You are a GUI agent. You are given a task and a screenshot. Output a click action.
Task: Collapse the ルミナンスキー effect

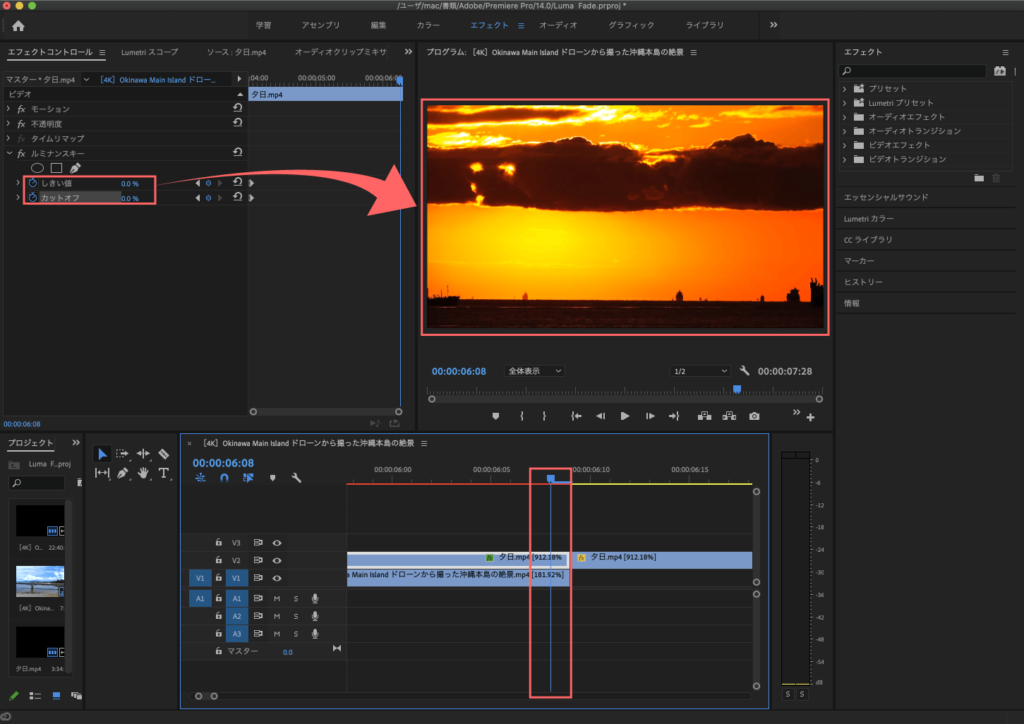[9, 153]
